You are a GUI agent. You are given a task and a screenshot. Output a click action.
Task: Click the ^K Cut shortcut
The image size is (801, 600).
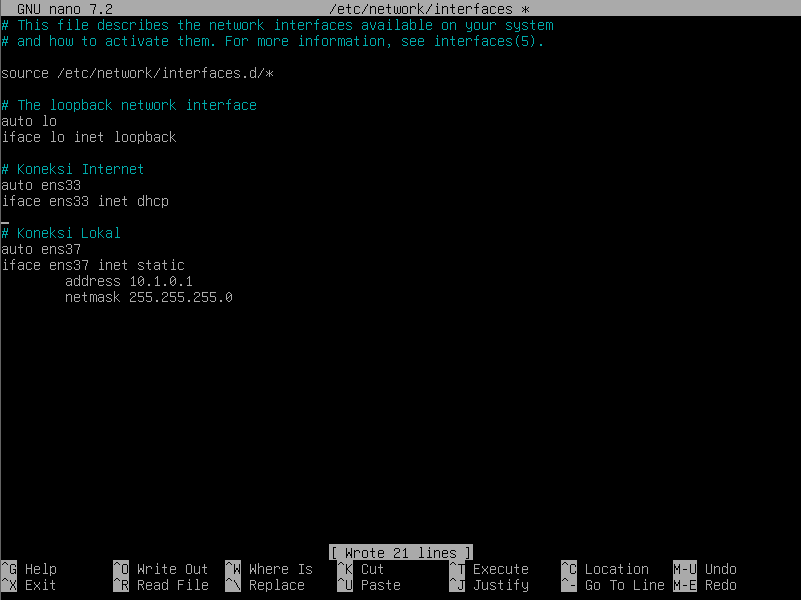coord(361,569)
